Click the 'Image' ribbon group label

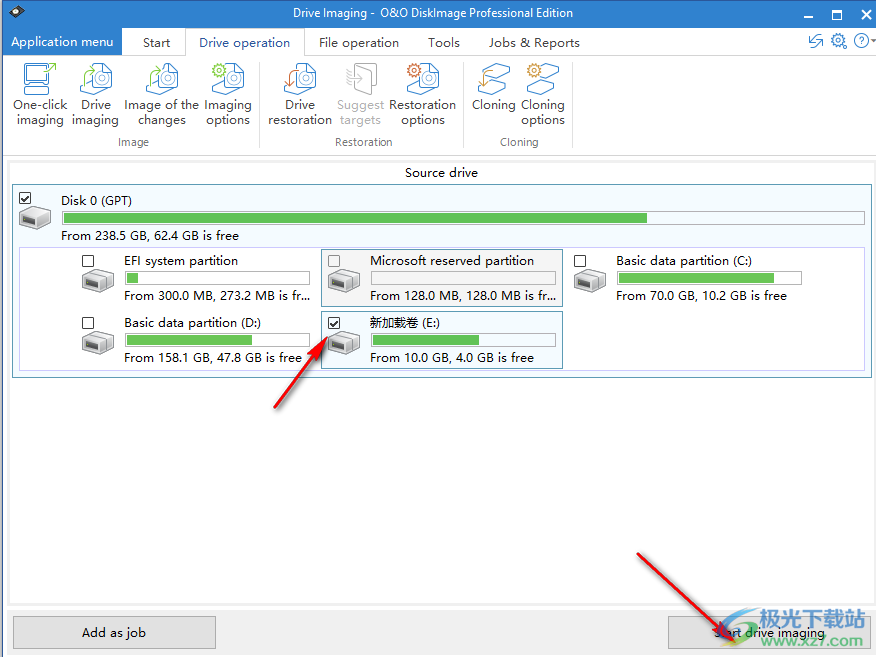click(x=133, y=142)
